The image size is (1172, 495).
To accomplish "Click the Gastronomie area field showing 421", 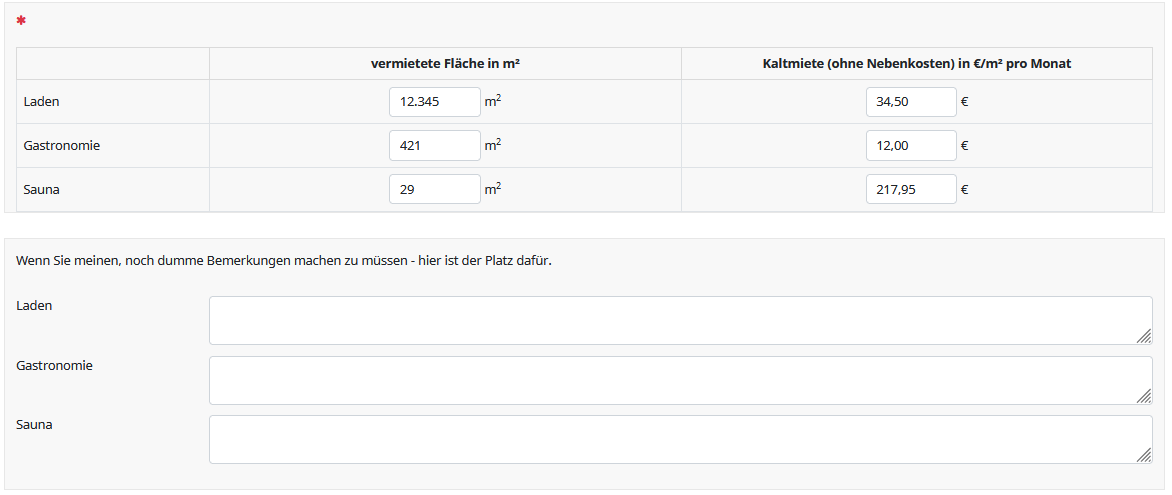I will coord(434,146).
